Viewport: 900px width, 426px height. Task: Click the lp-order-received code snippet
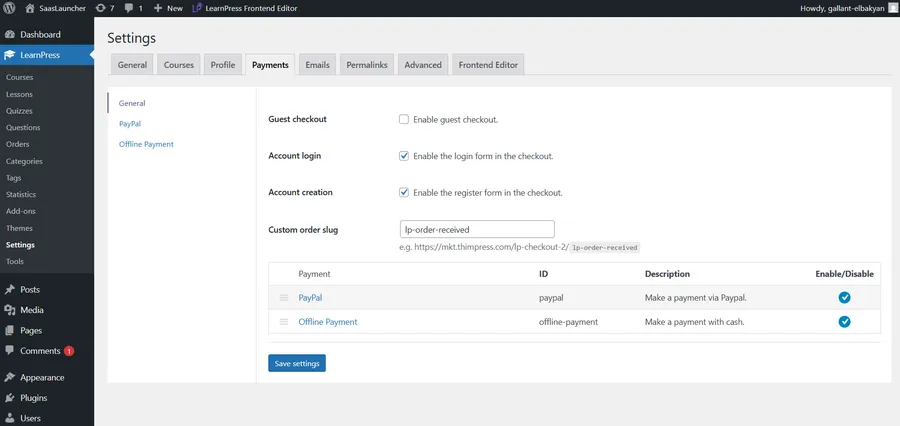point(604,247)
